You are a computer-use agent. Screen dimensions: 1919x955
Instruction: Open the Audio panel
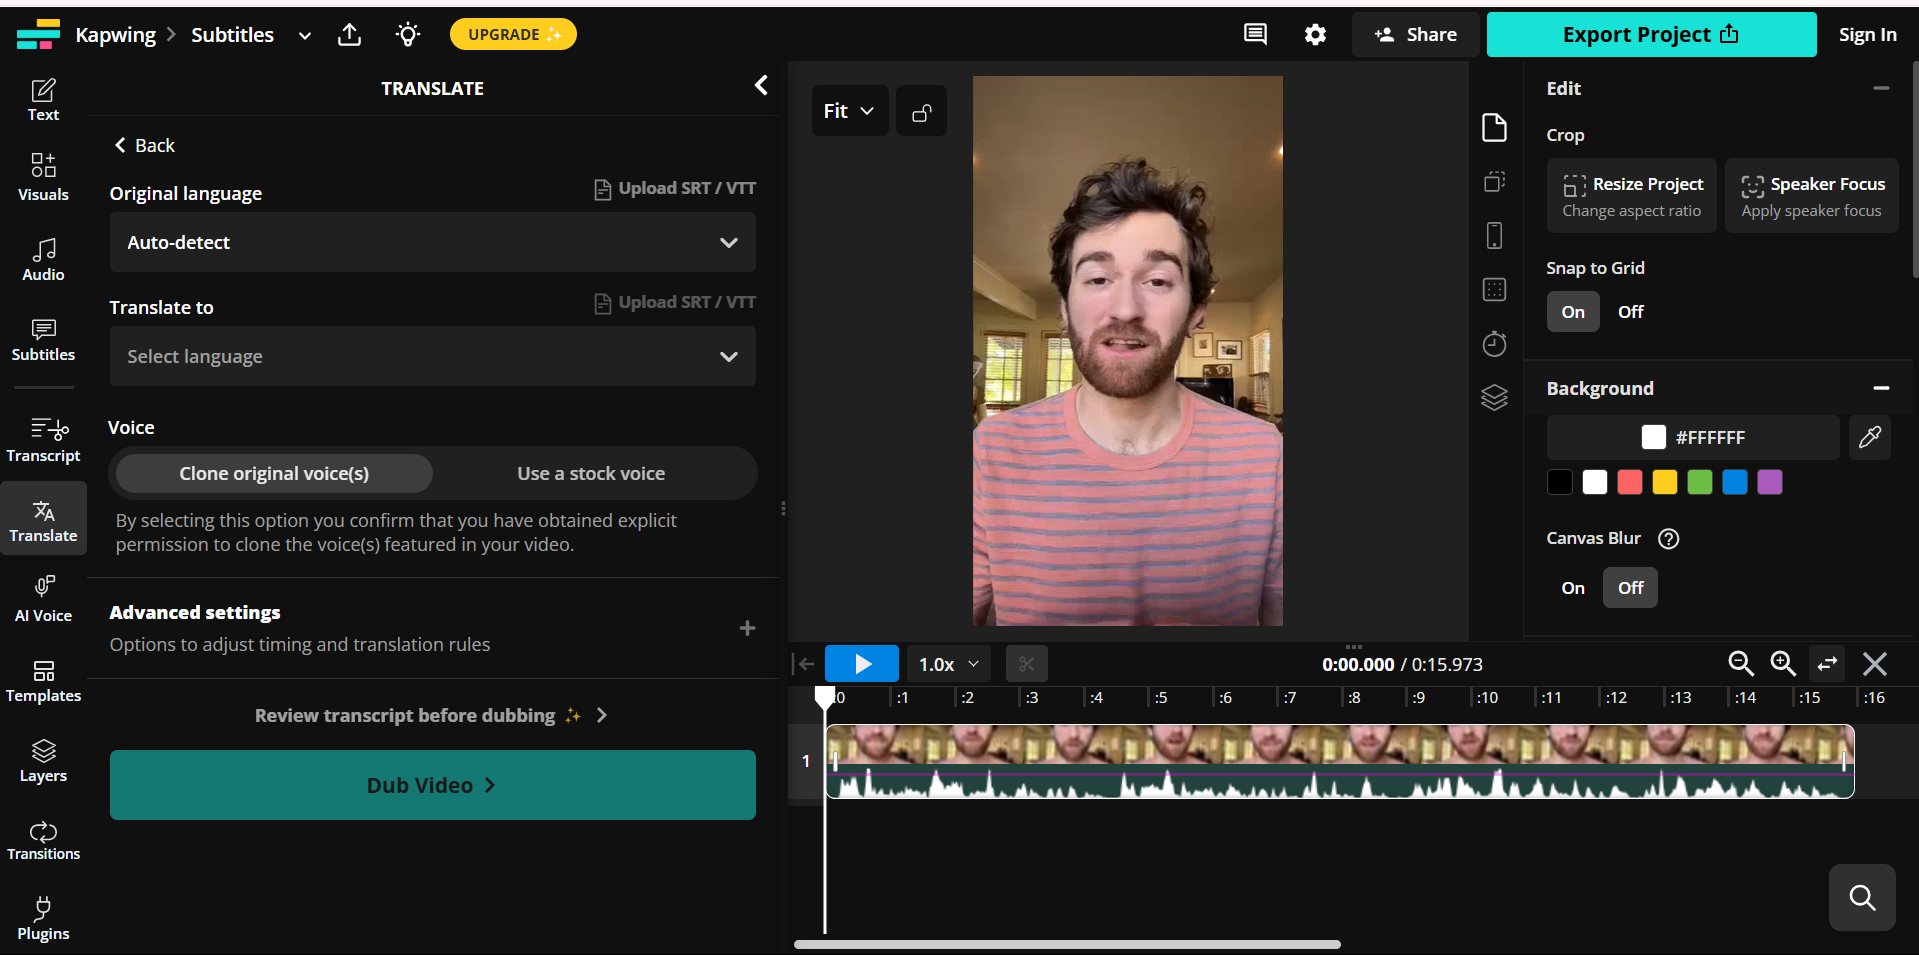(x=42, y=259)
